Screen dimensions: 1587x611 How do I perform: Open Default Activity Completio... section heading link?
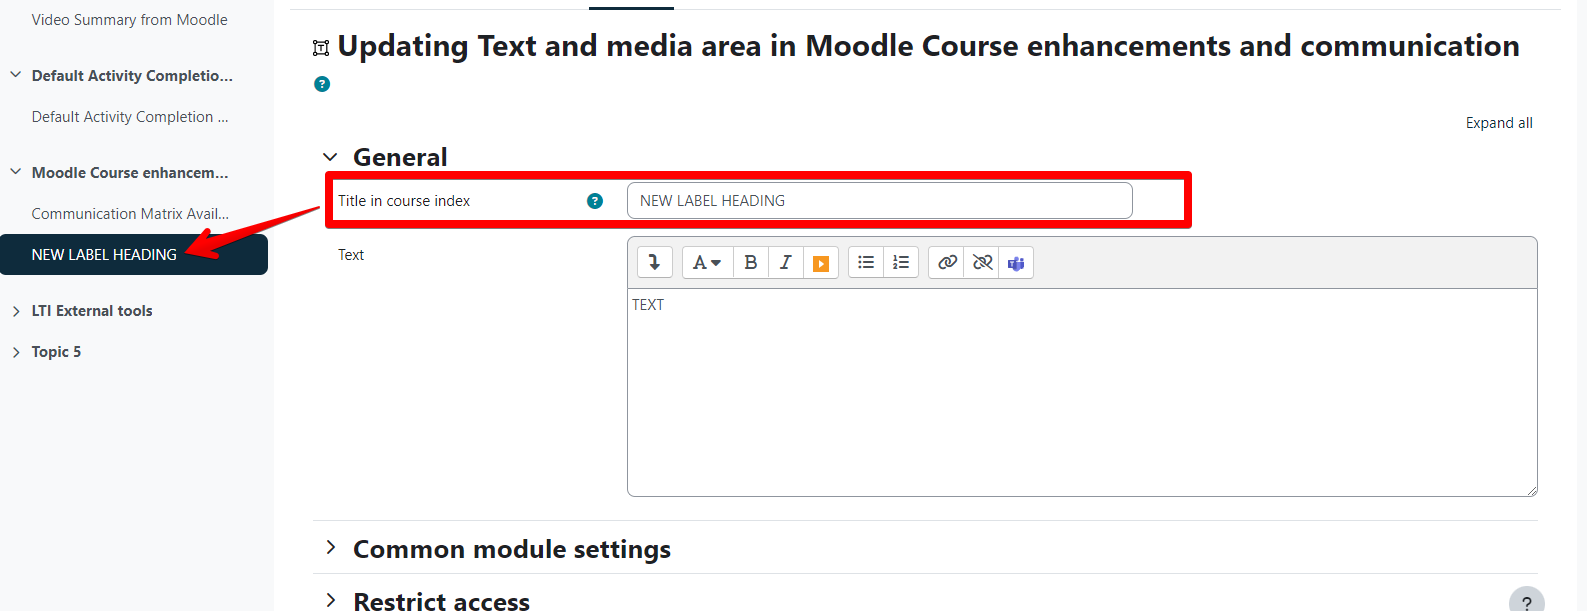pos(132,76)
